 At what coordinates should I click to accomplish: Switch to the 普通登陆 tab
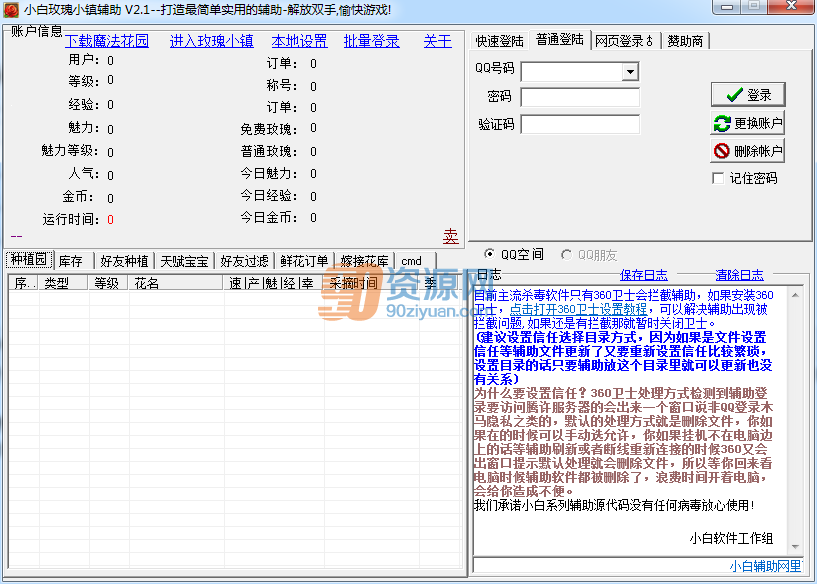tap(560, 40)
